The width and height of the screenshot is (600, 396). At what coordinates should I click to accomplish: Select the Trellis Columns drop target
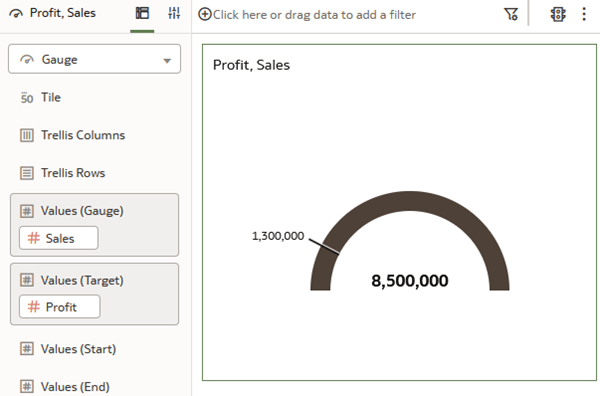83,135
